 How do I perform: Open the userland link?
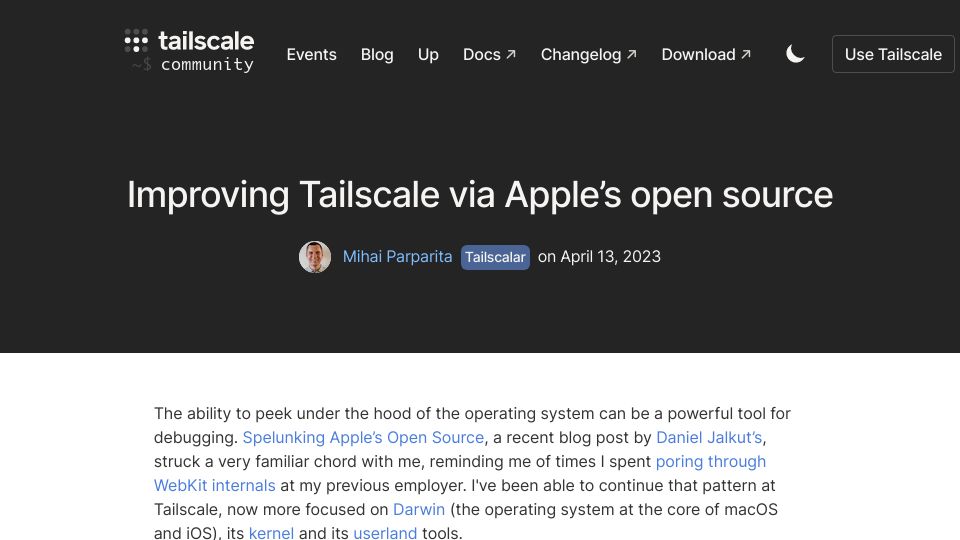pyautogui.click(x=385, y=532)
